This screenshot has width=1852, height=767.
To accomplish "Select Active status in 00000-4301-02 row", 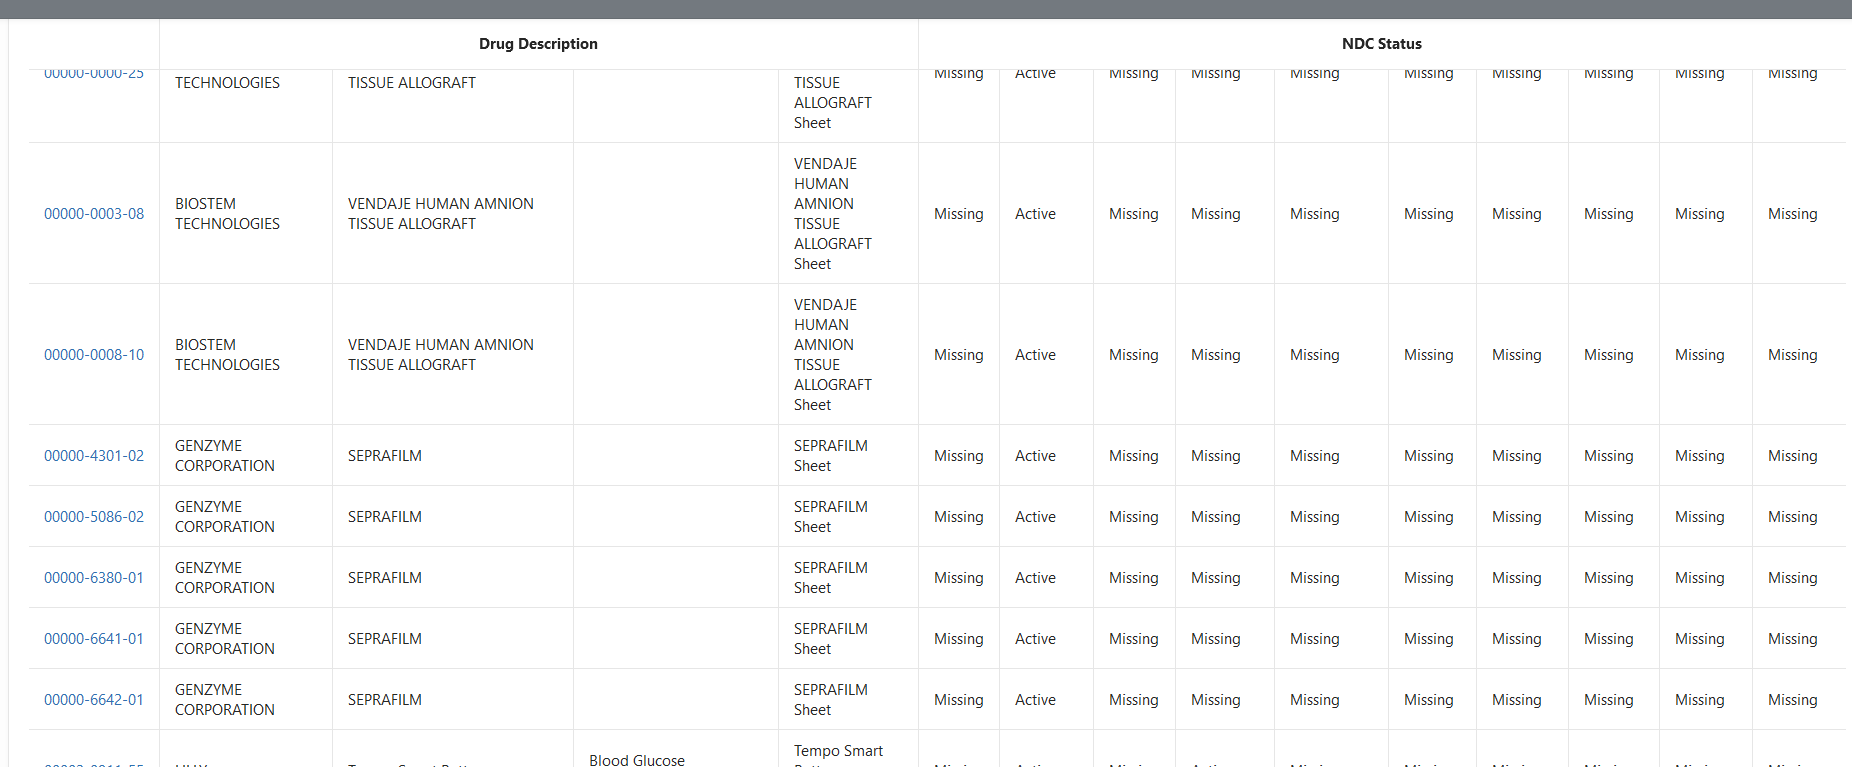I will (1035, 456).
